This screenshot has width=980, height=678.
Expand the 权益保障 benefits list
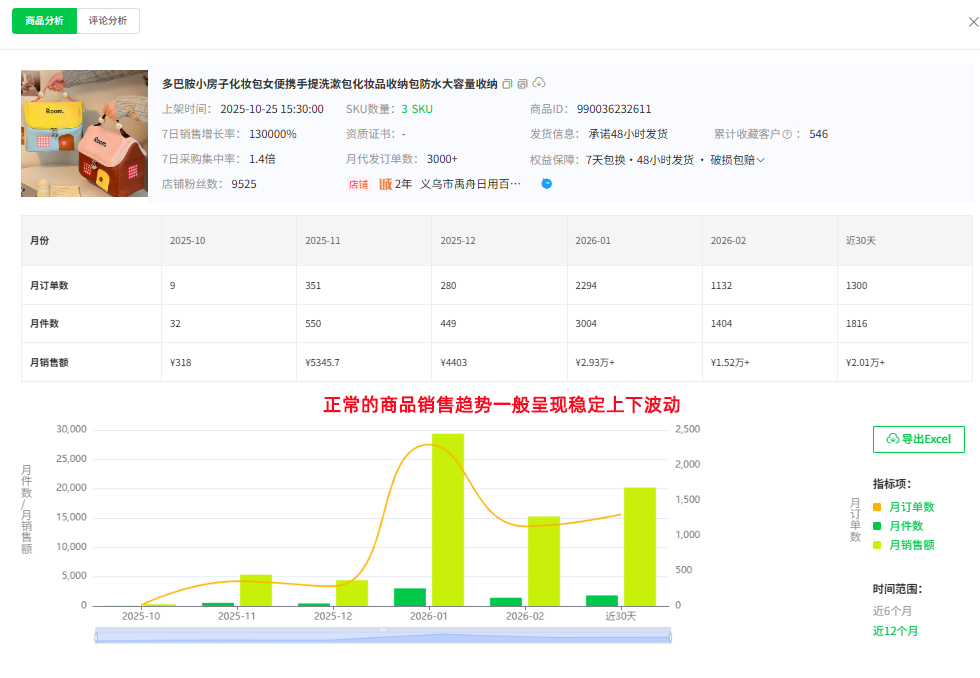[x=762, y=161]
